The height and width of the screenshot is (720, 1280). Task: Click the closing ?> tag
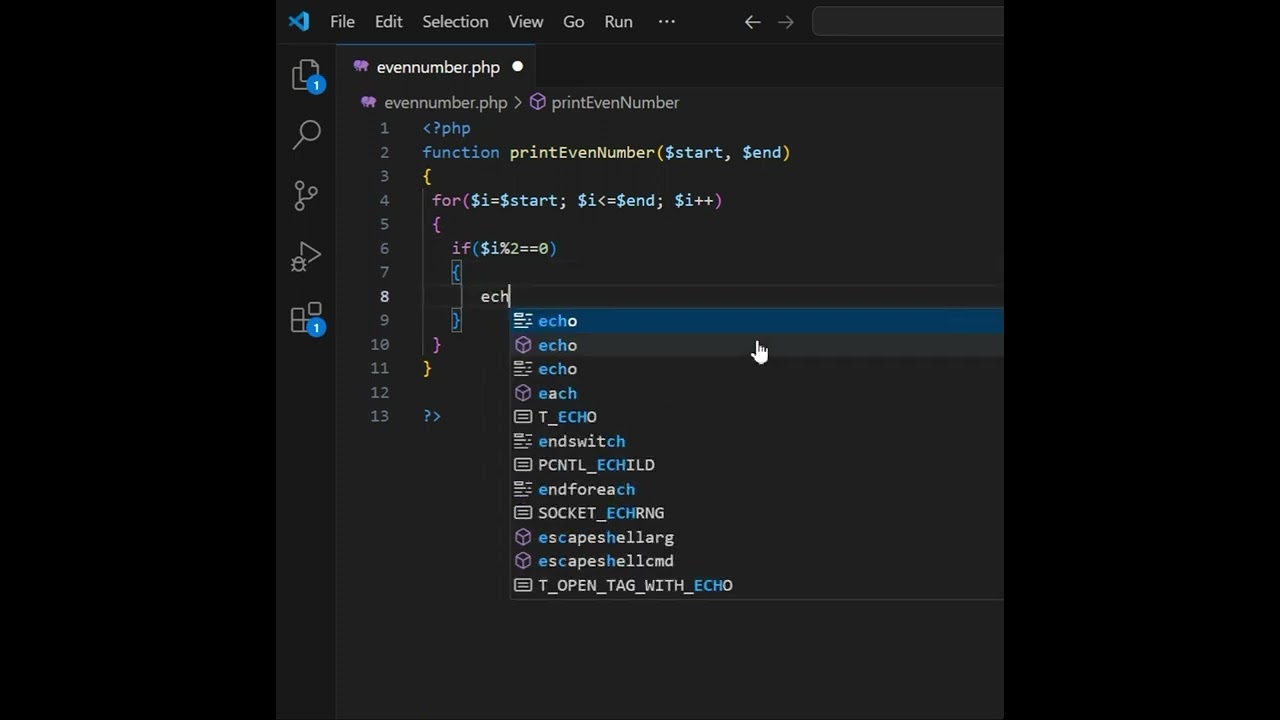[432, 416]
